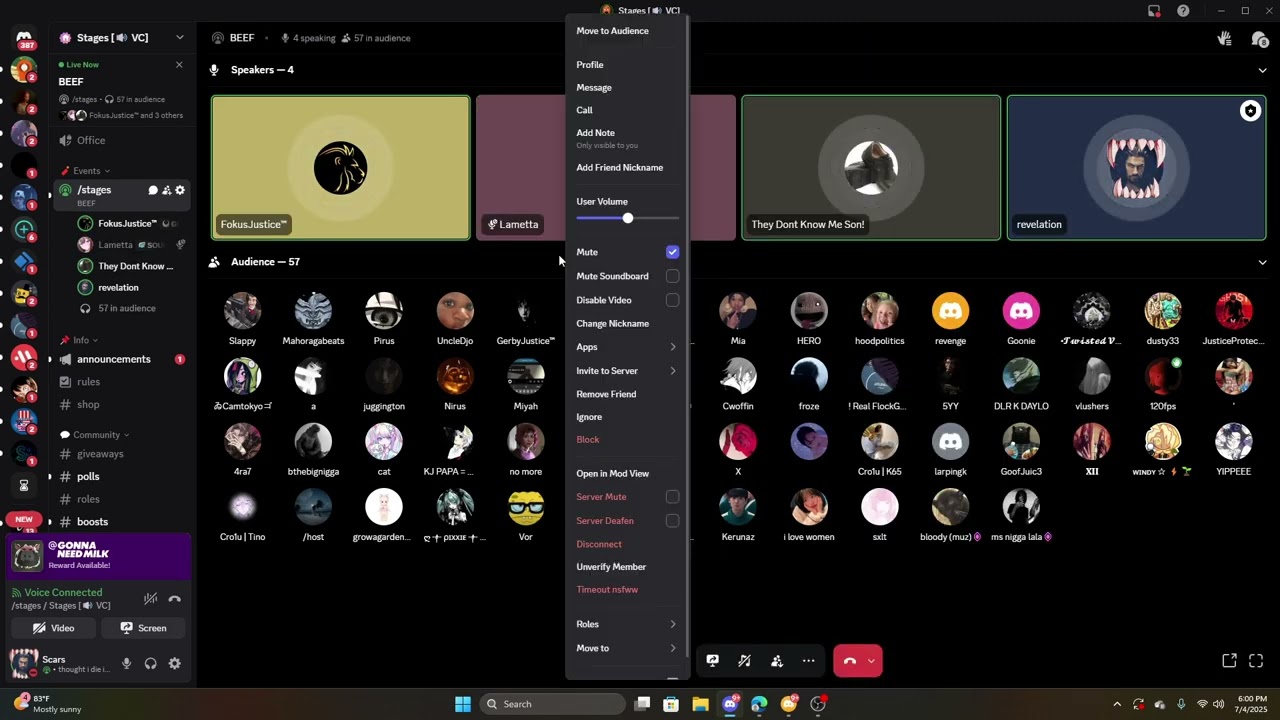This screenshot has width=1280, height=720.
Task: Click the Windows taskbar search box
Action: (552, 704)
